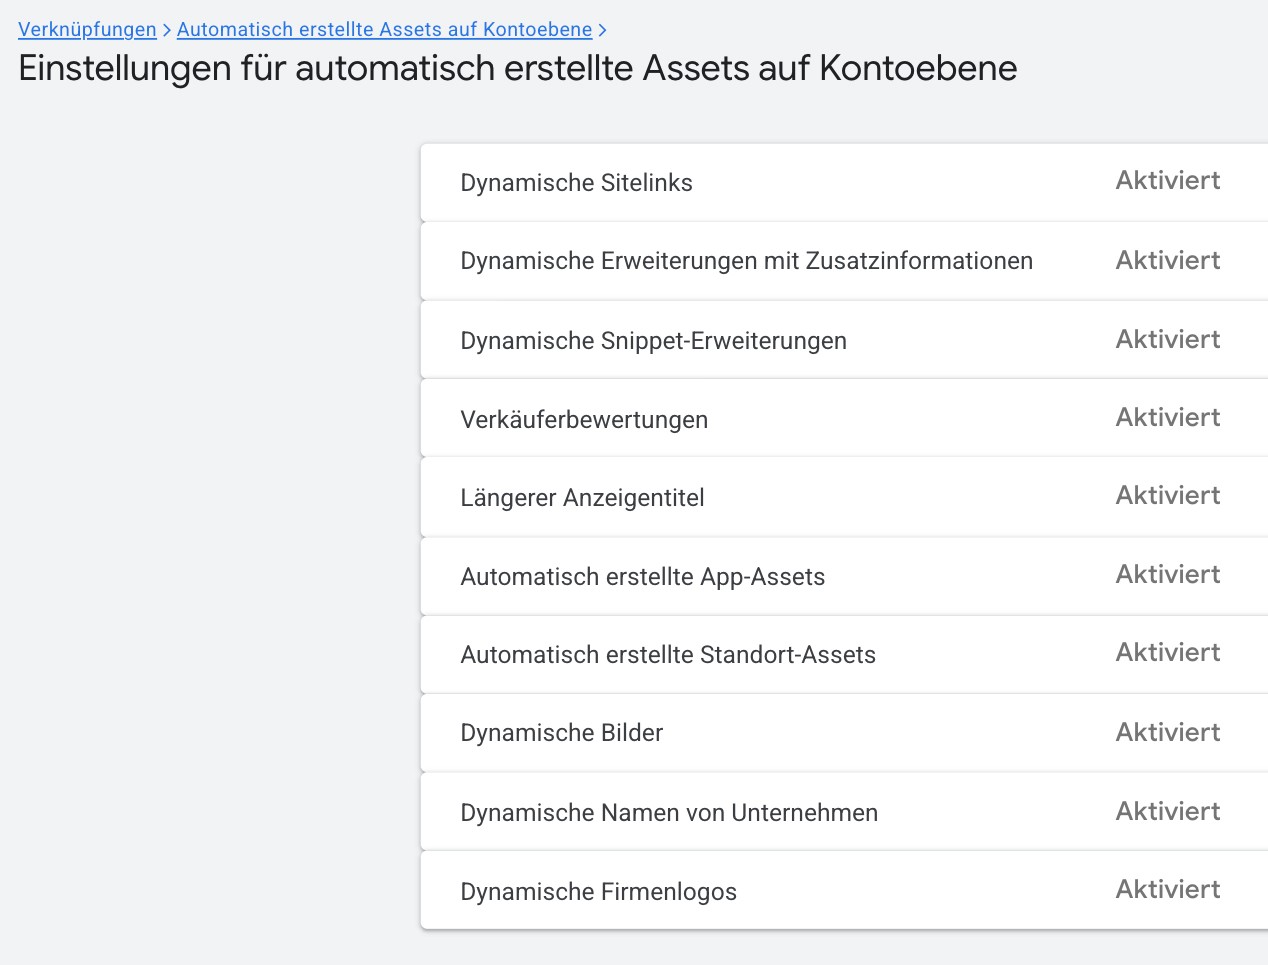Expand the Dynamische Bilder setting

(x=561, y=732)
